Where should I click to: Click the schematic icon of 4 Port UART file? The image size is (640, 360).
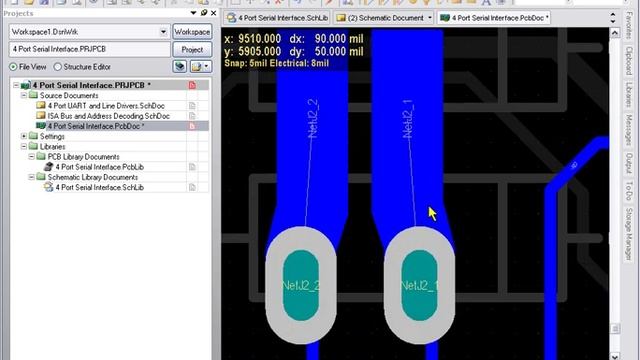click(x=41, y=105)
